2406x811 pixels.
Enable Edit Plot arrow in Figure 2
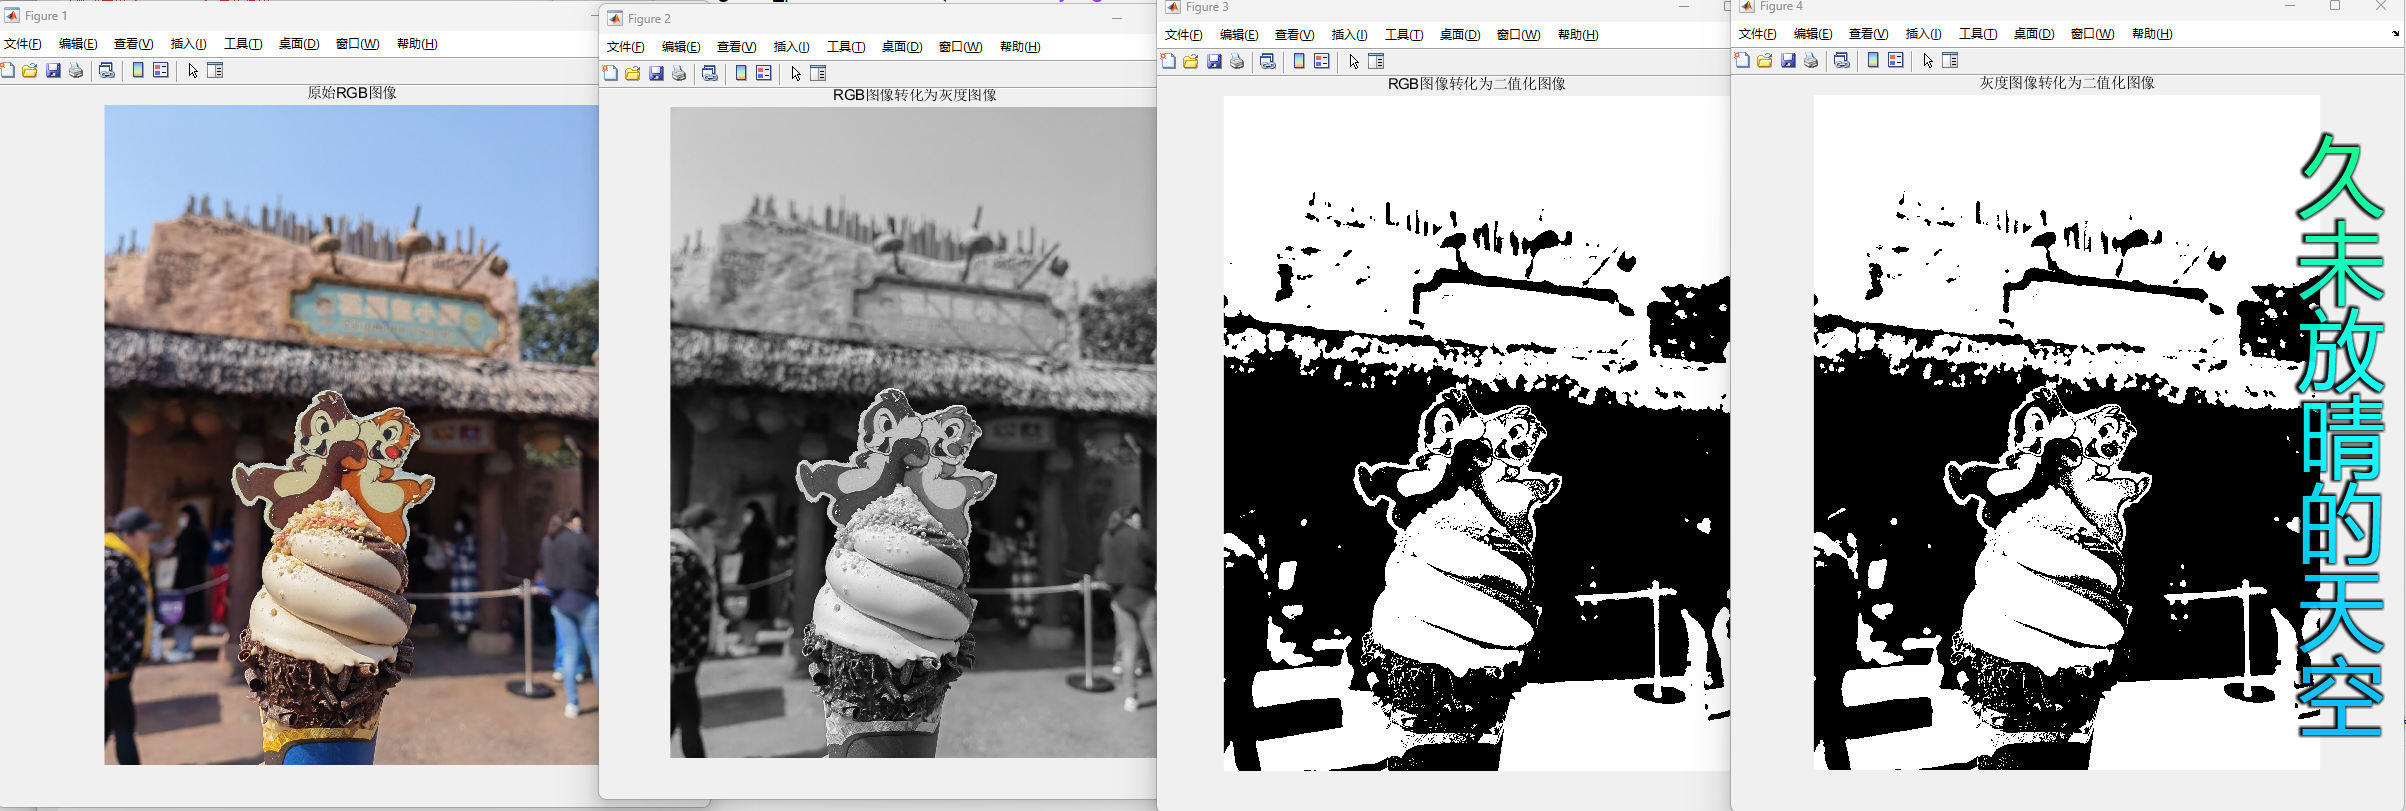pos(796,74)
